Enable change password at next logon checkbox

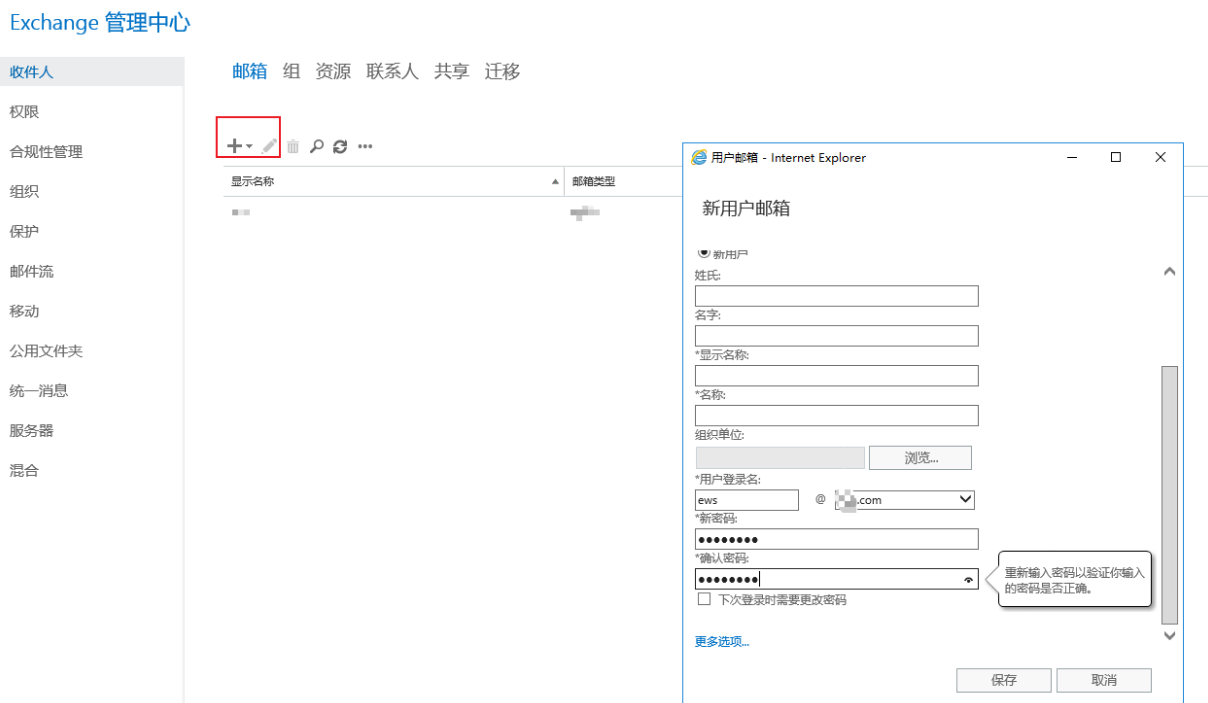pos(704,599)
